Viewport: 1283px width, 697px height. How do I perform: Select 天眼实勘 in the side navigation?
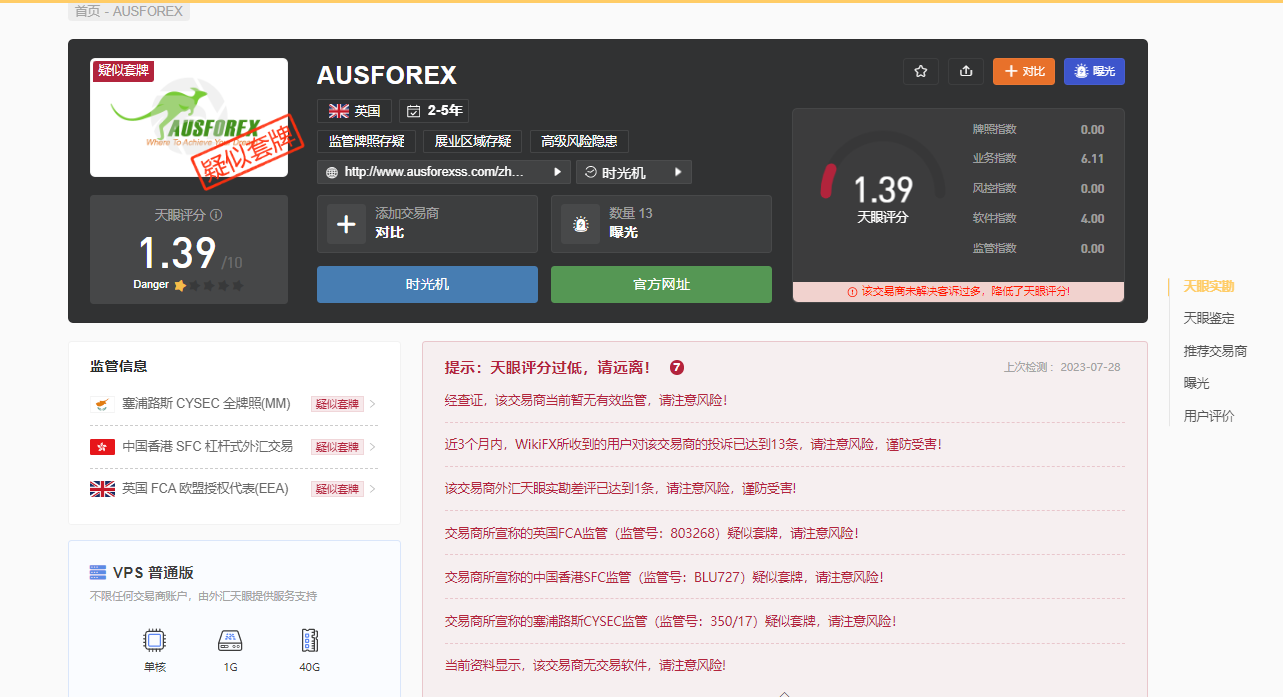tap(1209, 286)
